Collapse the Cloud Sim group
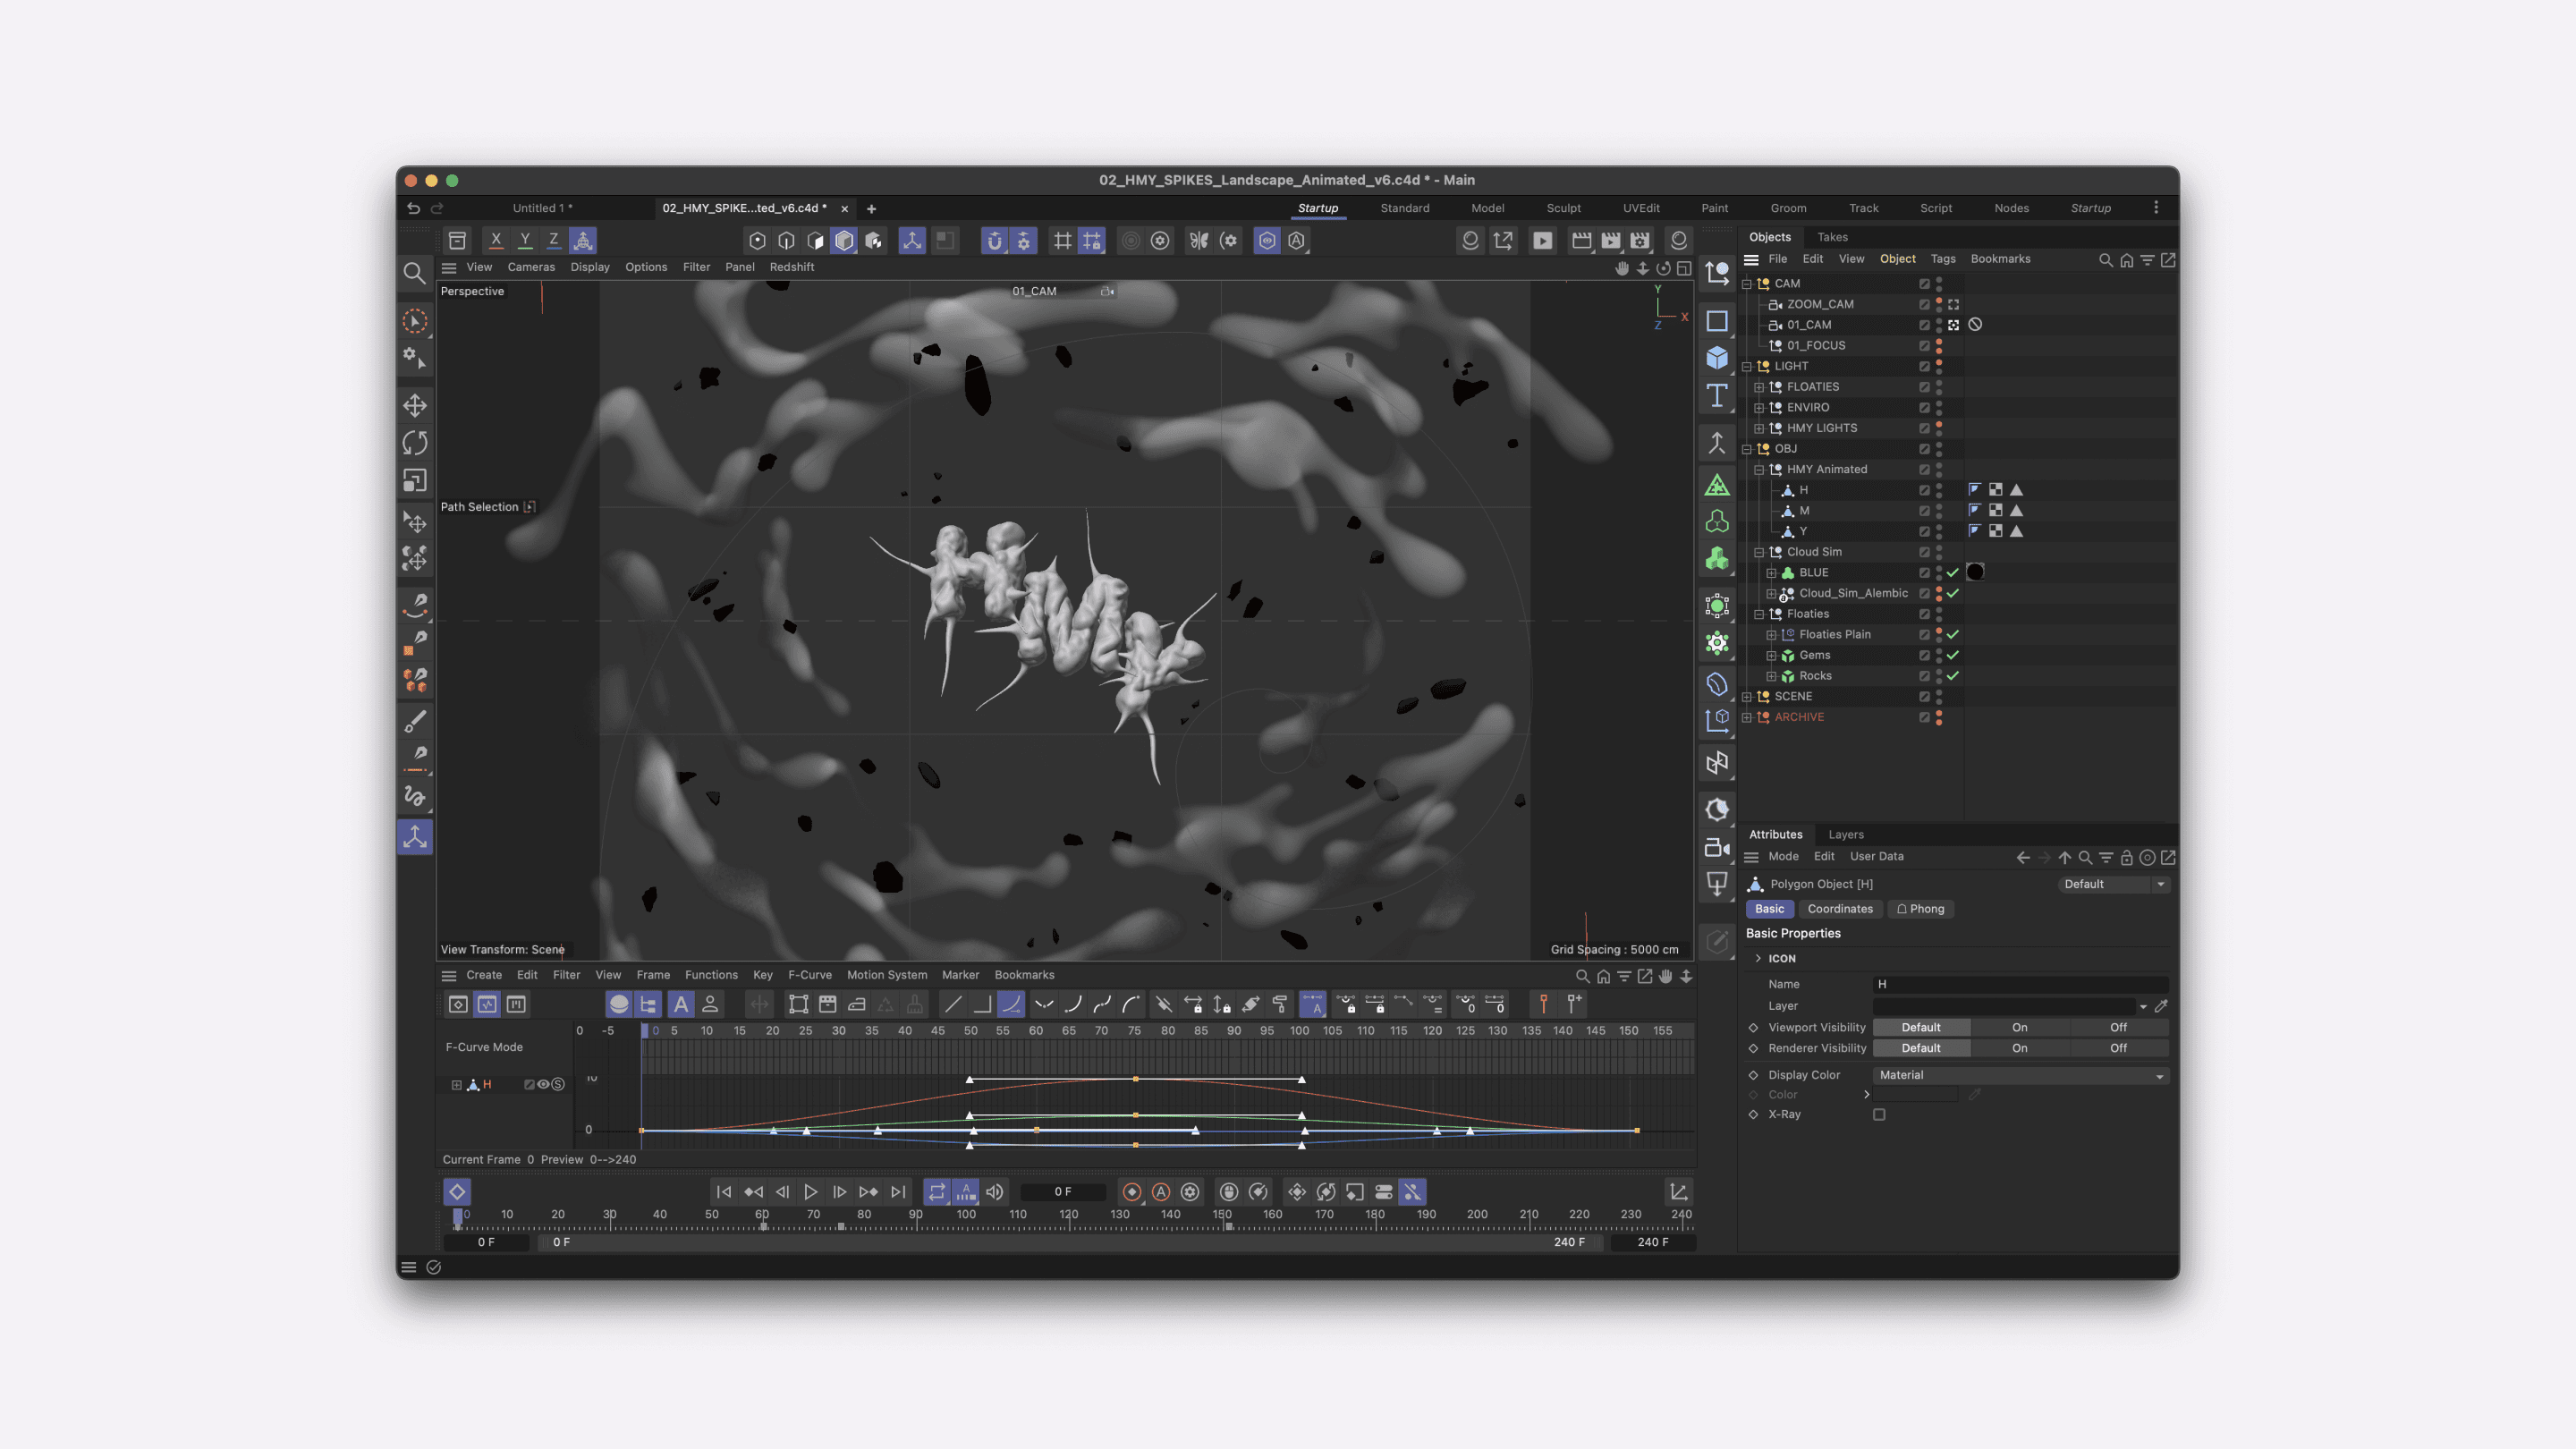 point(1759,552)
